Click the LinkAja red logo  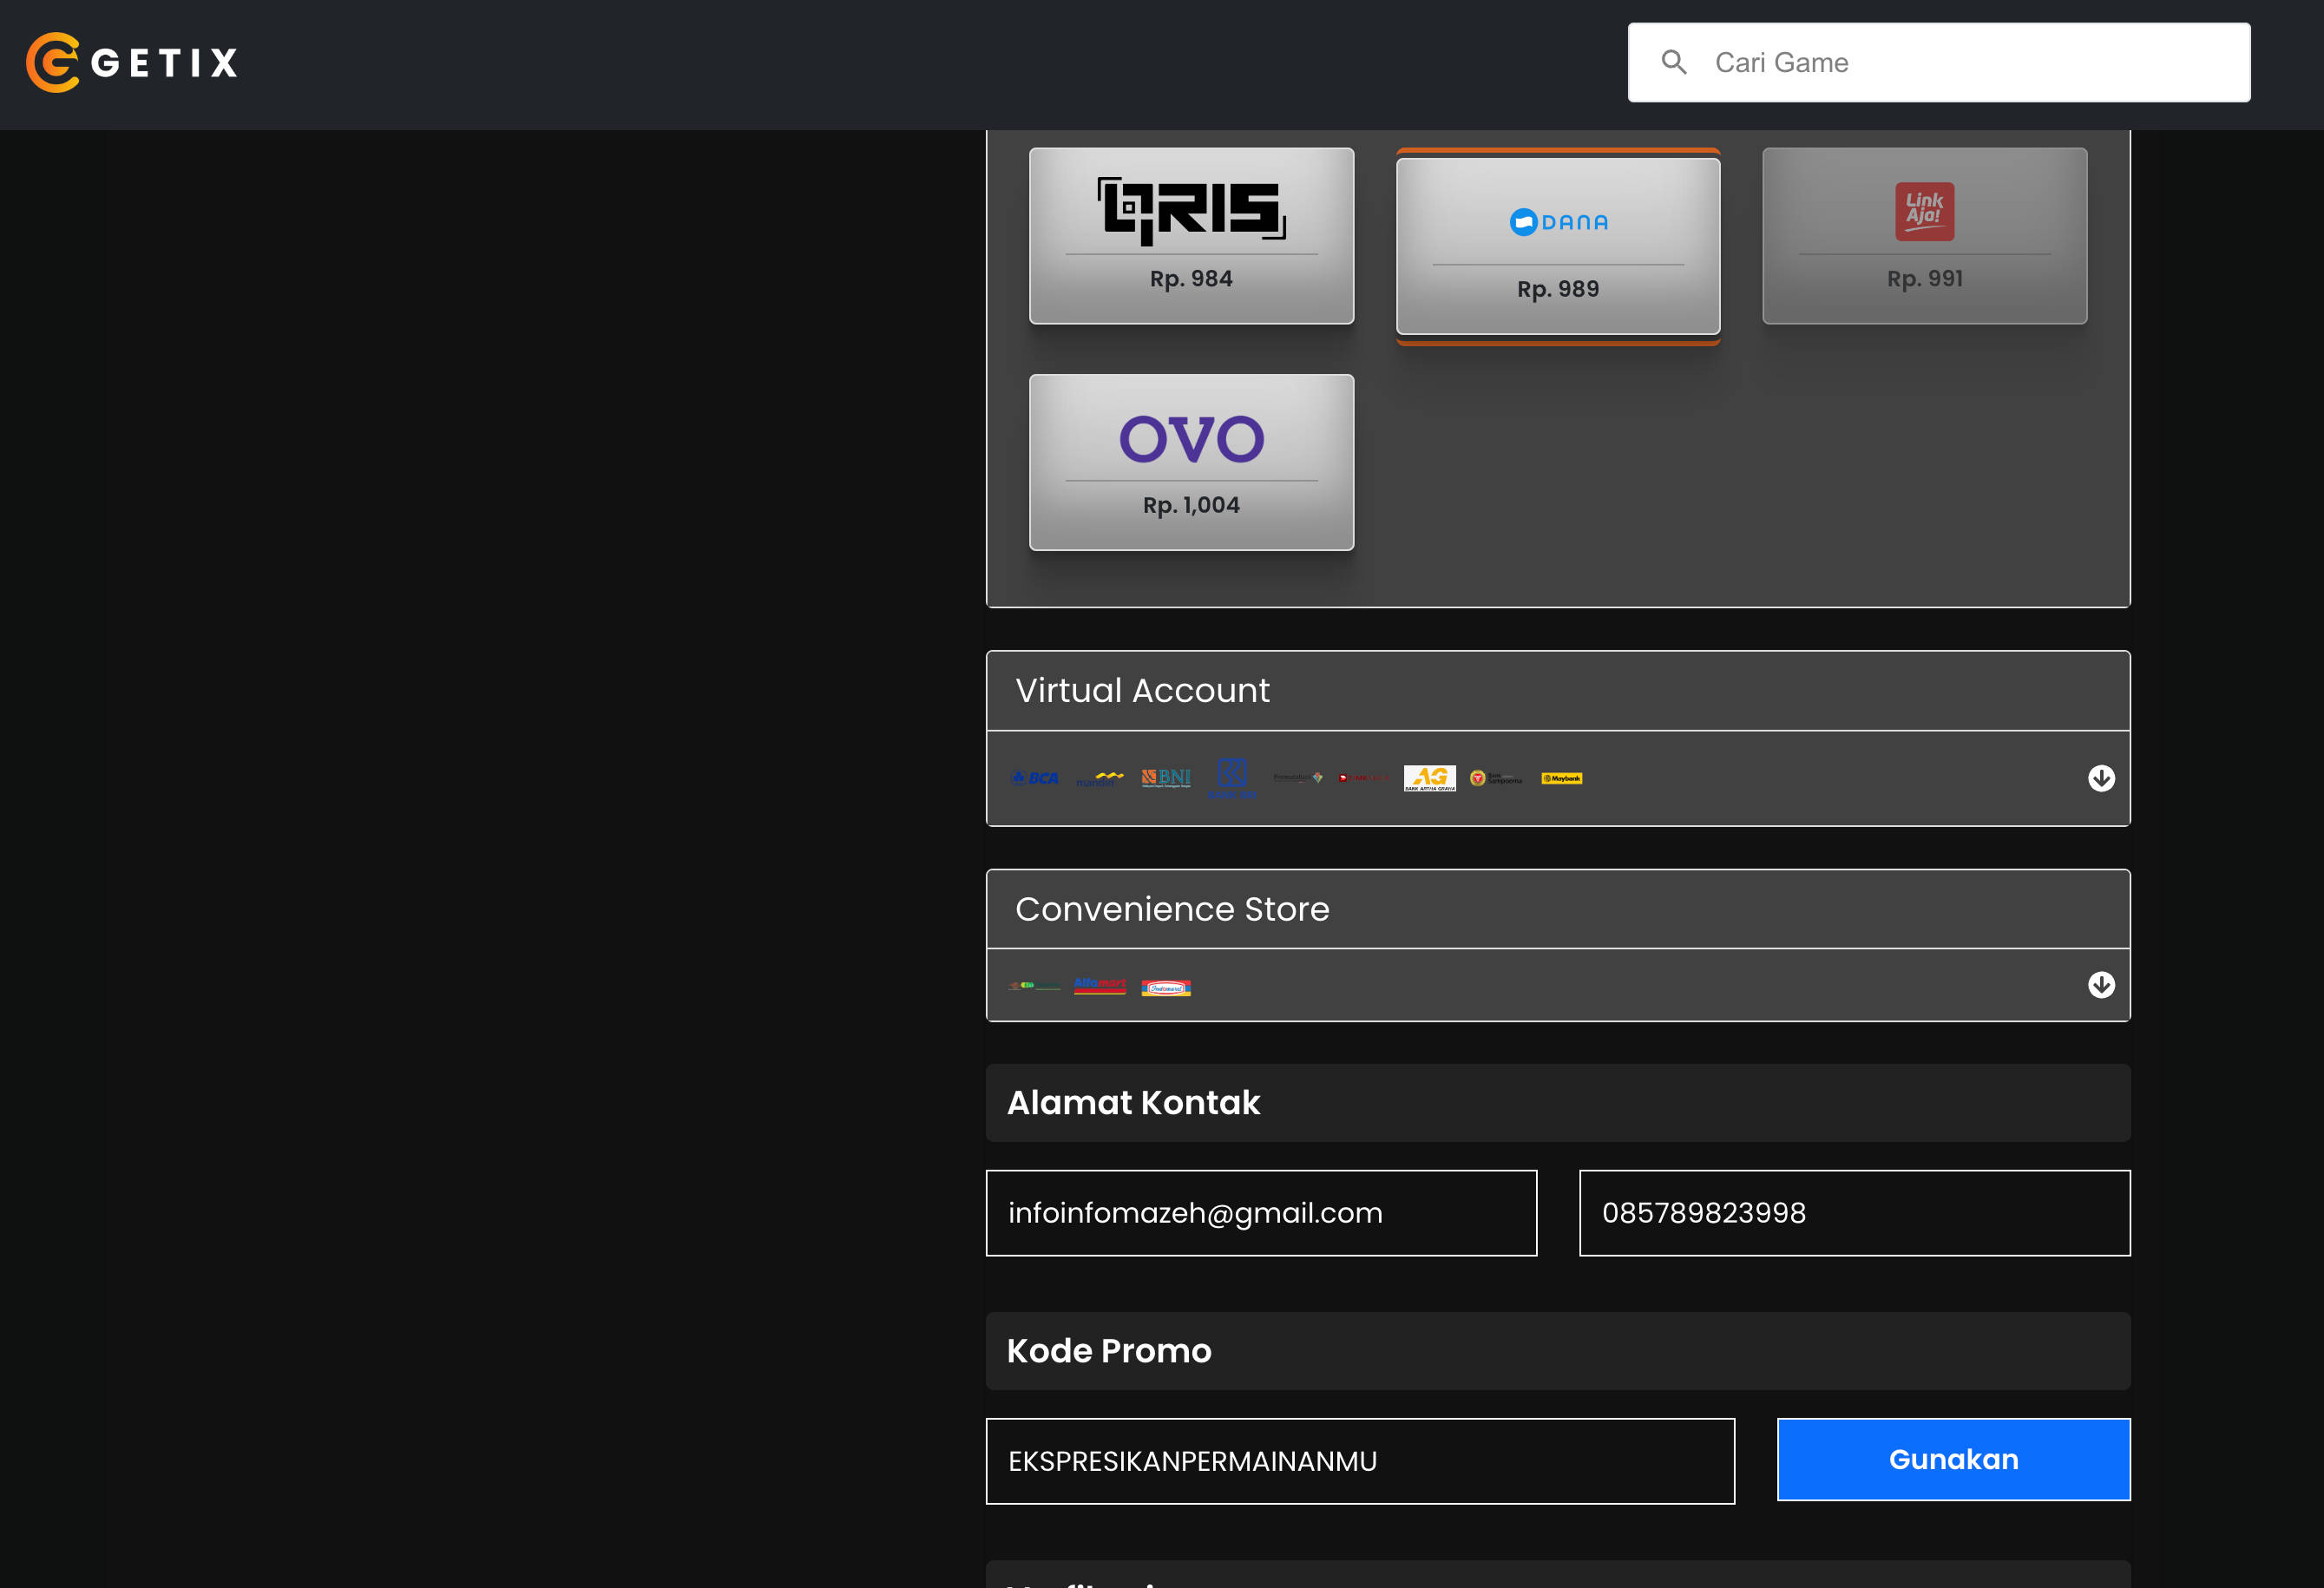pos(1924,211)
